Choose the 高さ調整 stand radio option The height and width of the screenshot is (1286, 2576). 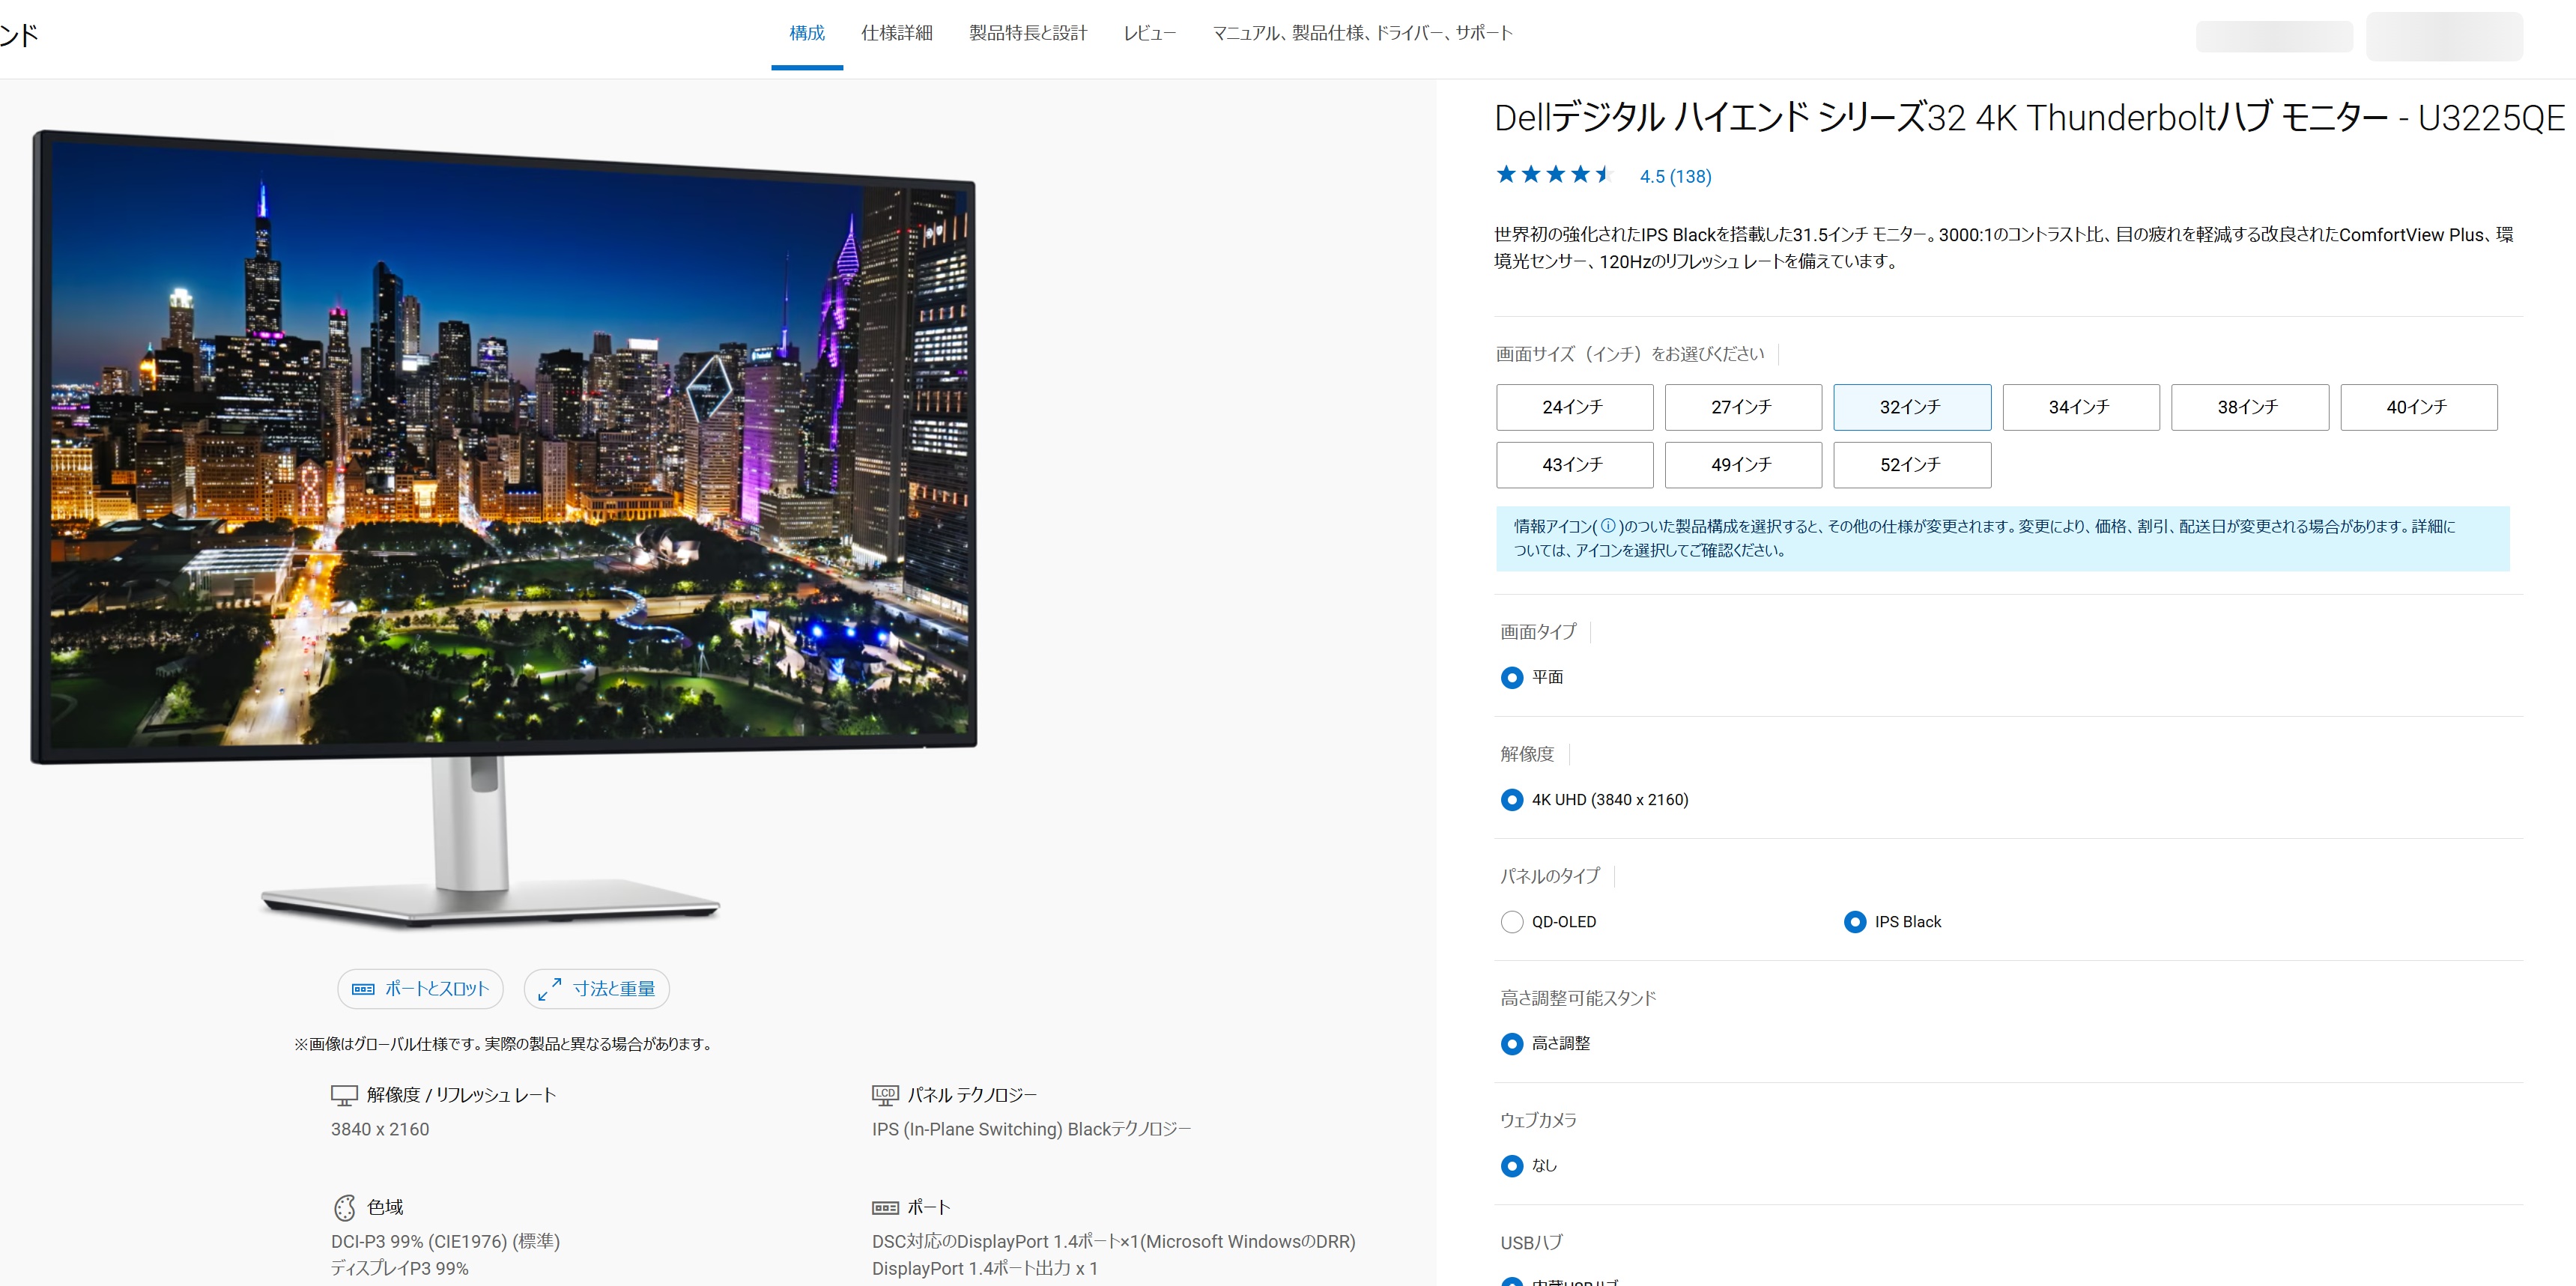tap(1512, 1044)
